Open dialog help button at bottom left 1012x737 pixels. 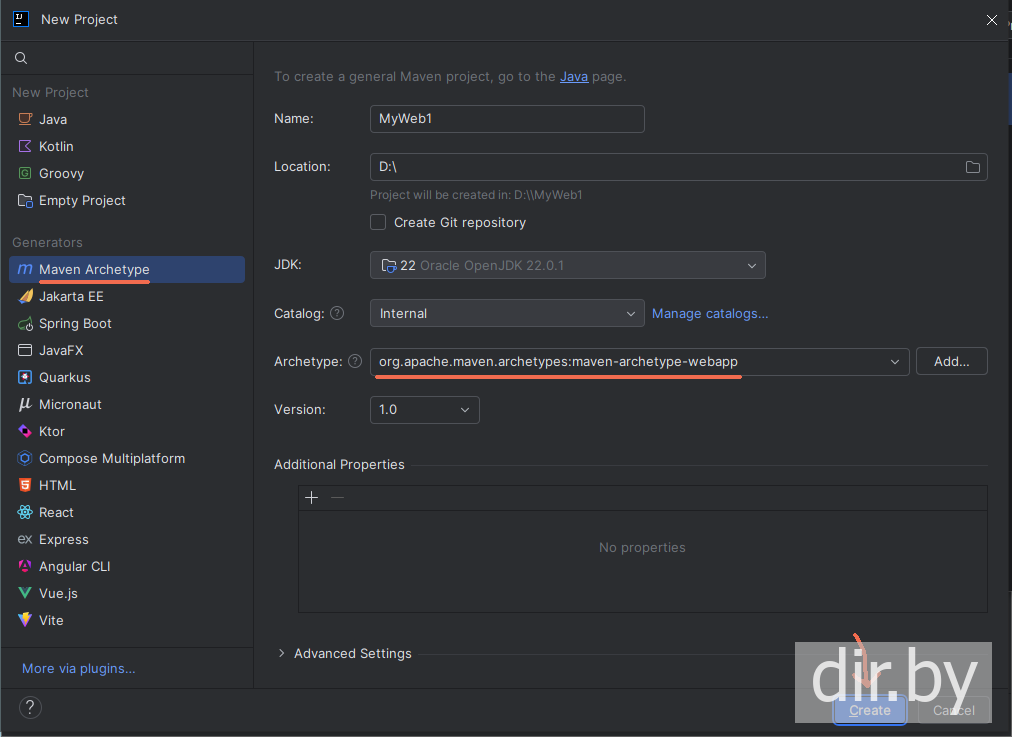(30, 707)
